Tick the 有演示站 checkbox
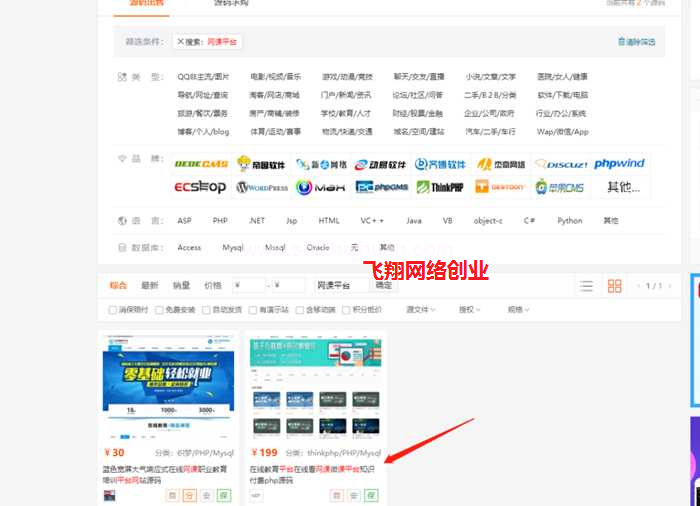 (253, 309)
